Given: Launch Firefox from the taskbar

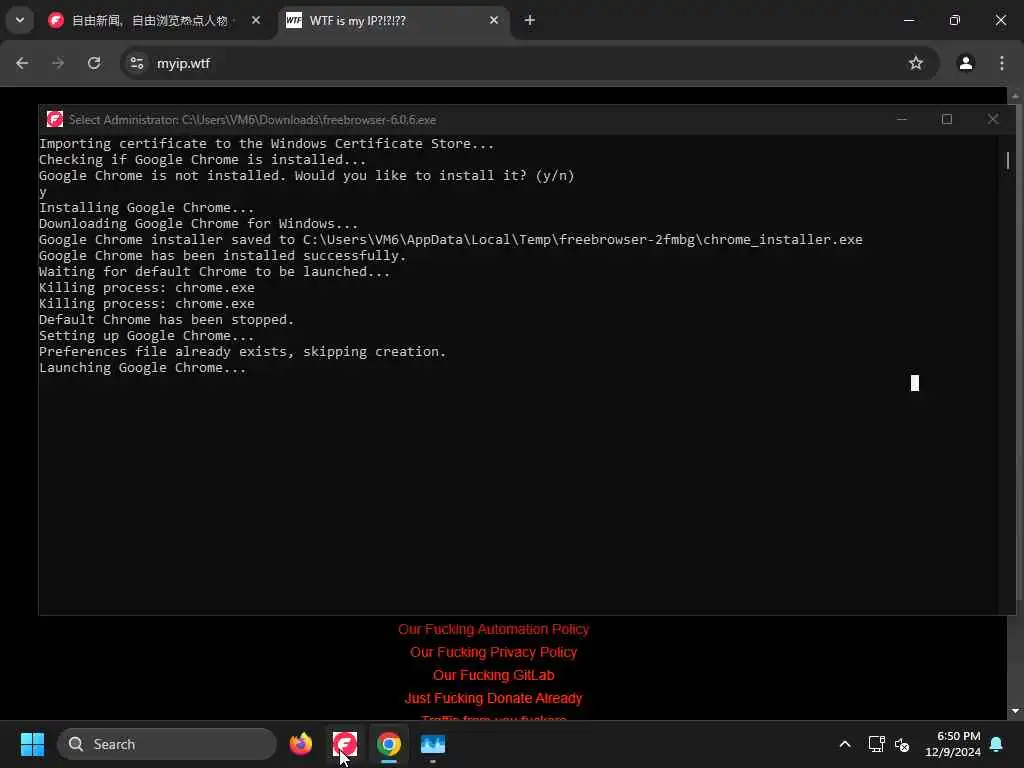Looking at the screenshot, I should pyautogui.click(x=301, y=744).
